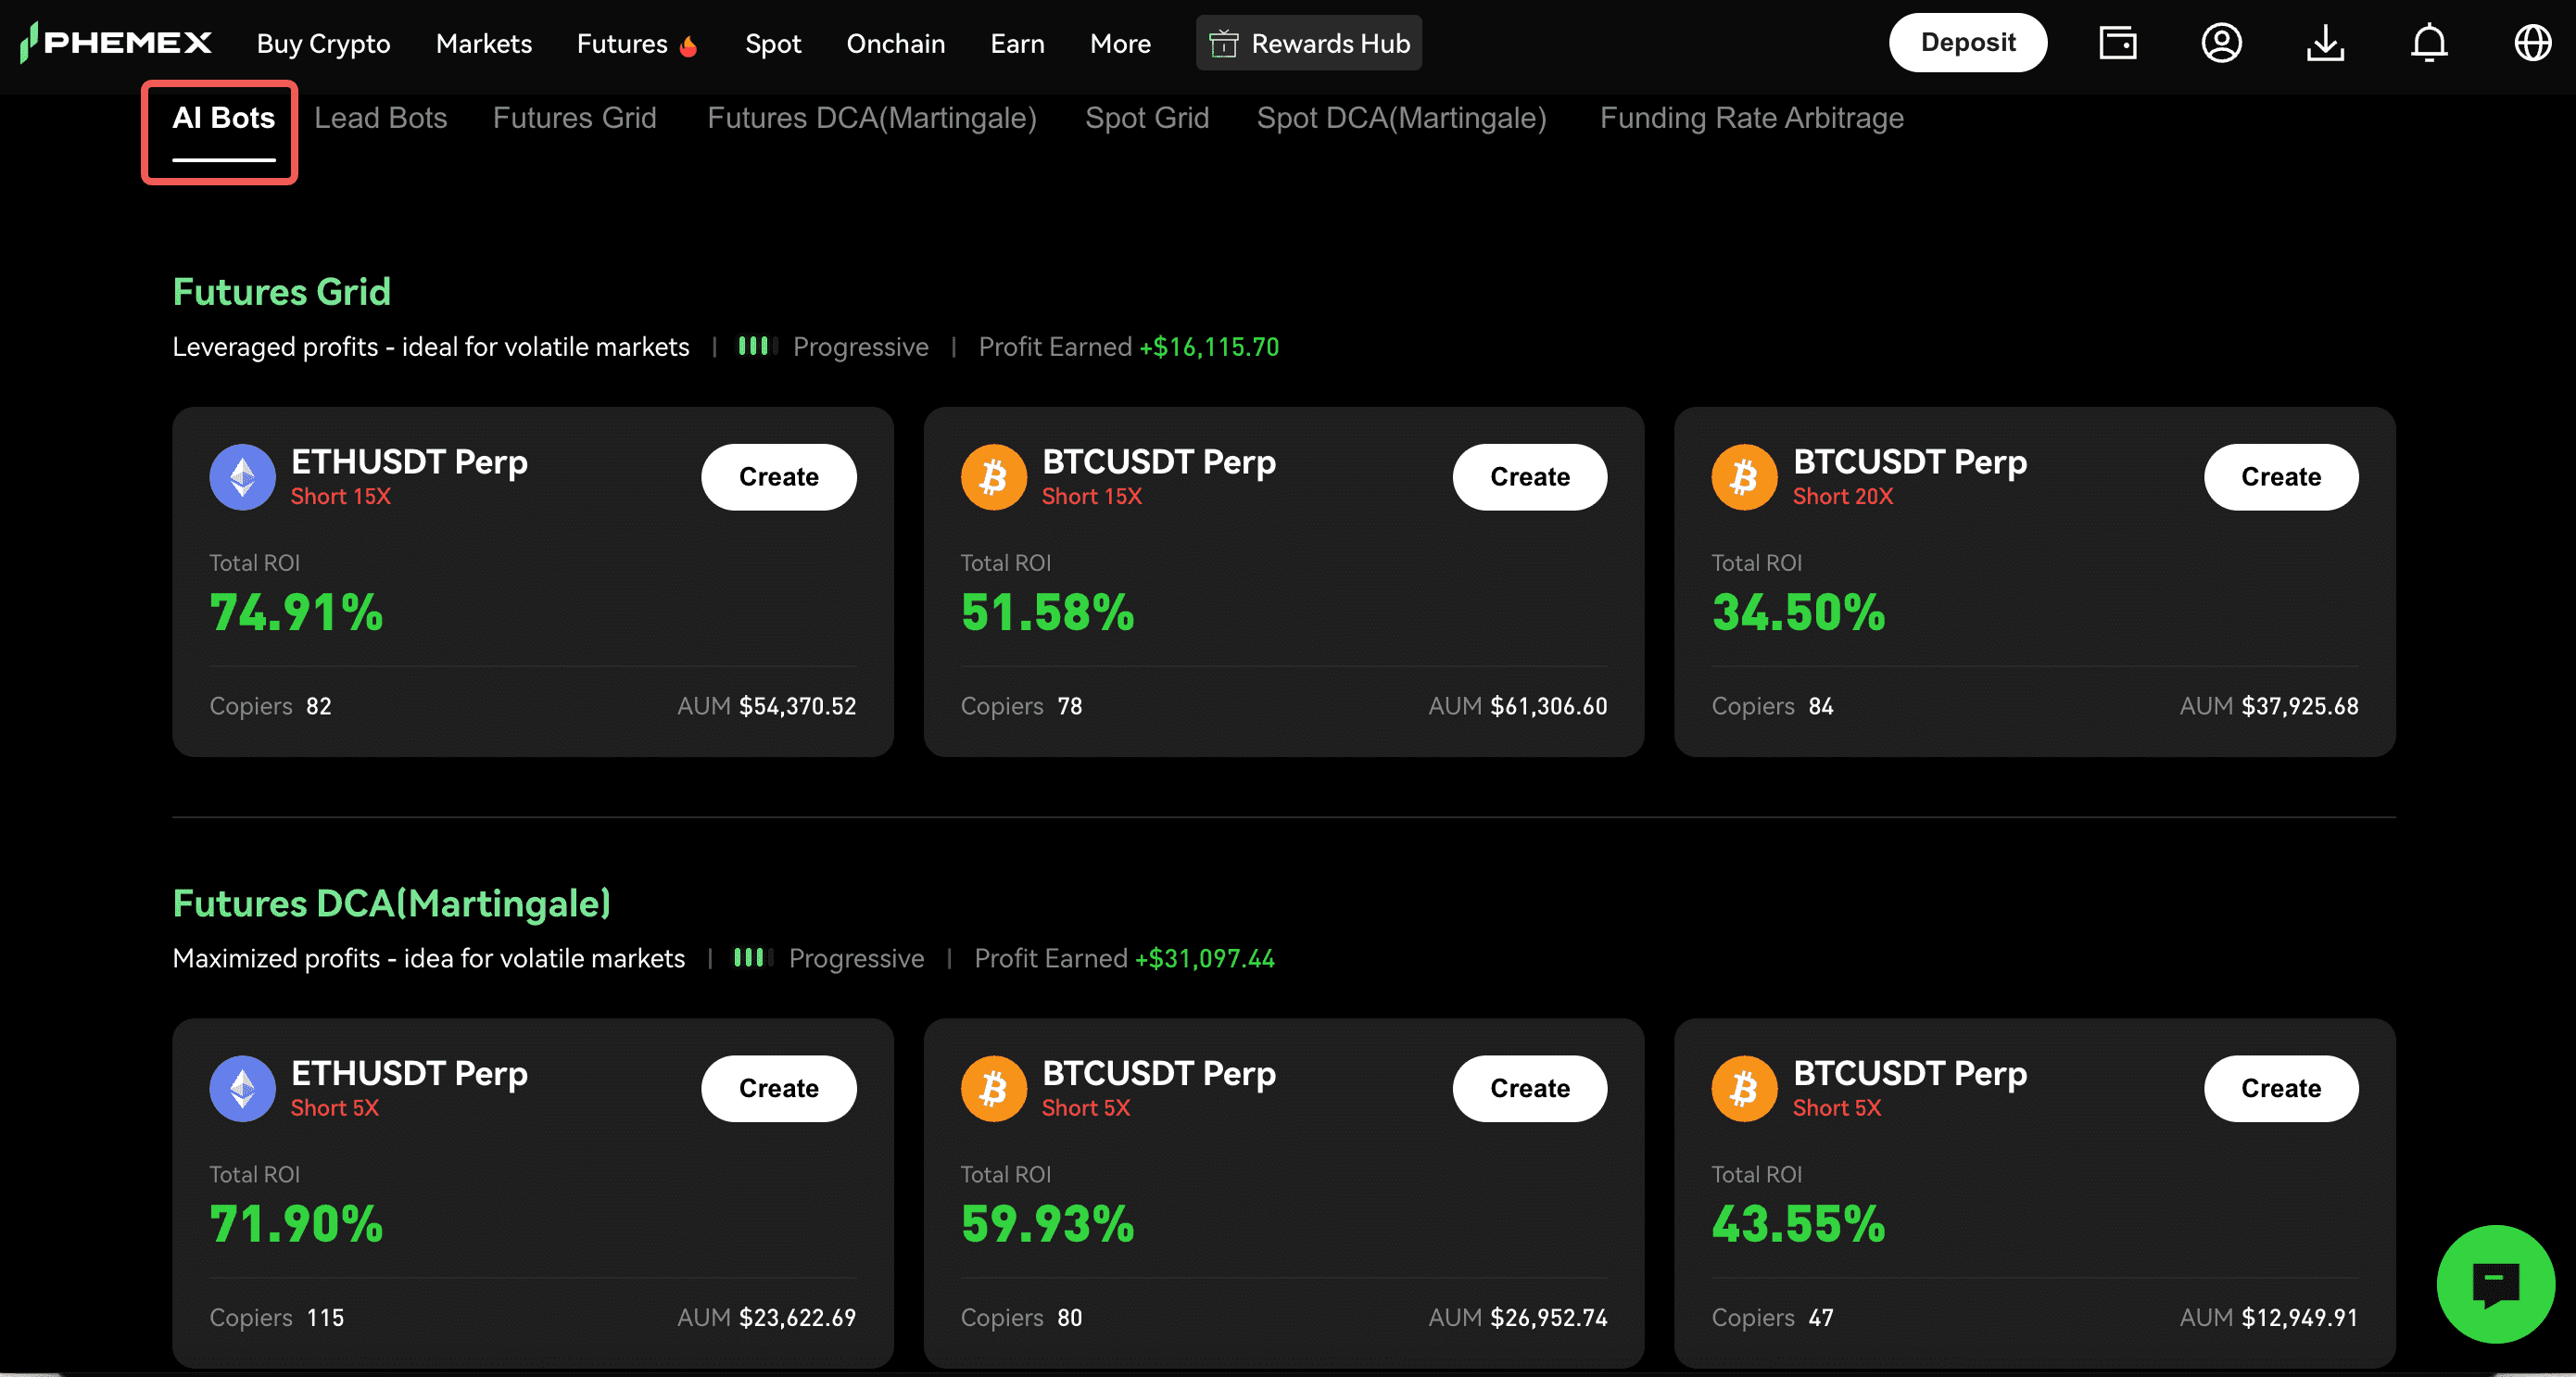Click the Phemex logo
This screenshot has height=1377, width=2576.
click(116, 43)
